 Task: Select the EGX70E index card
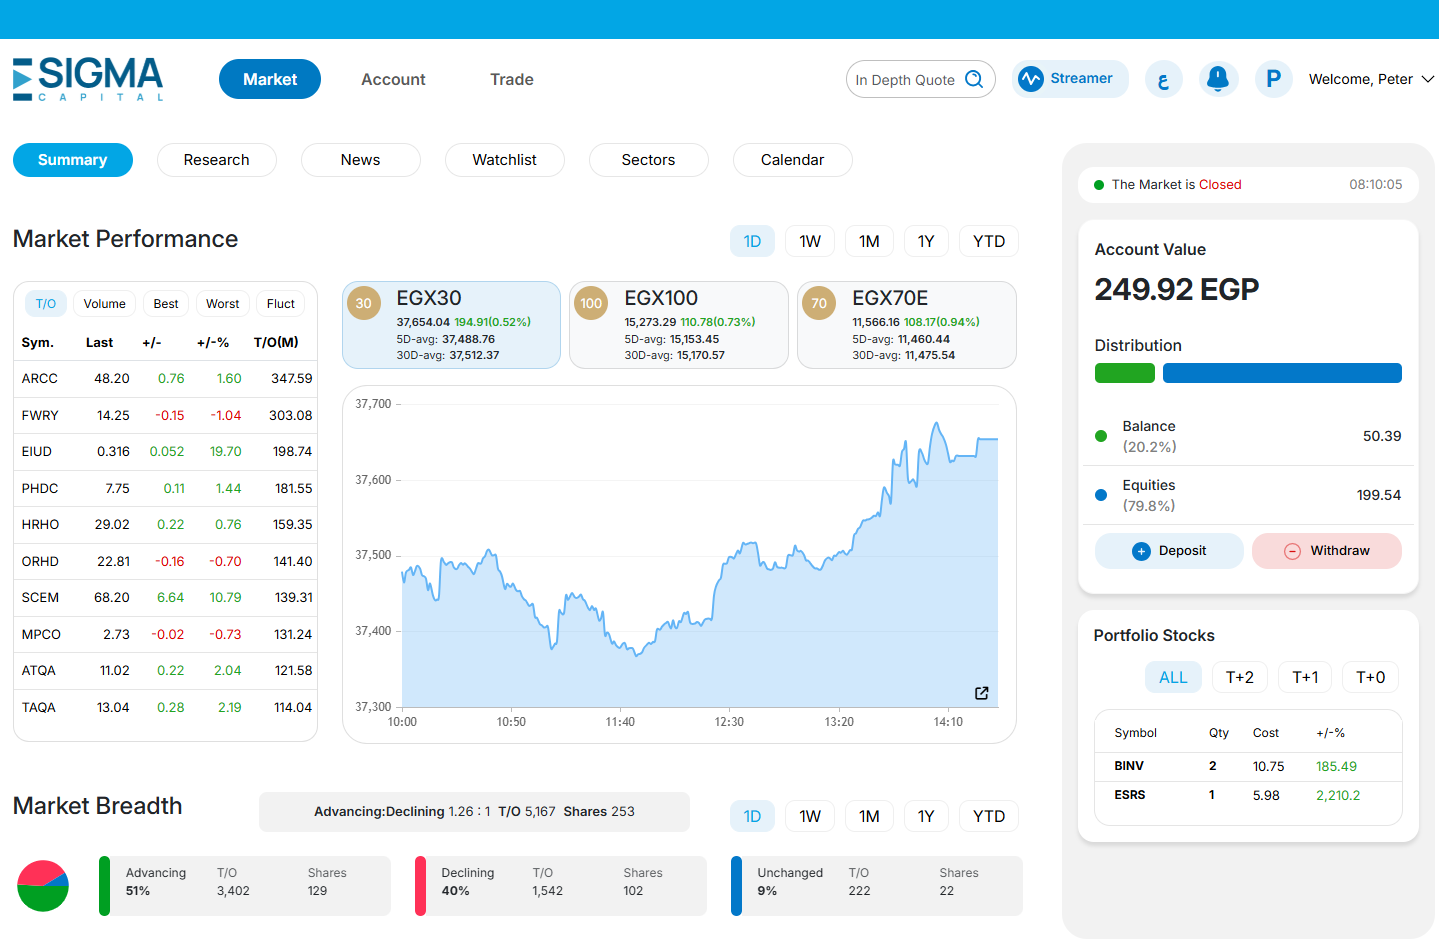(x=906, y=325)
